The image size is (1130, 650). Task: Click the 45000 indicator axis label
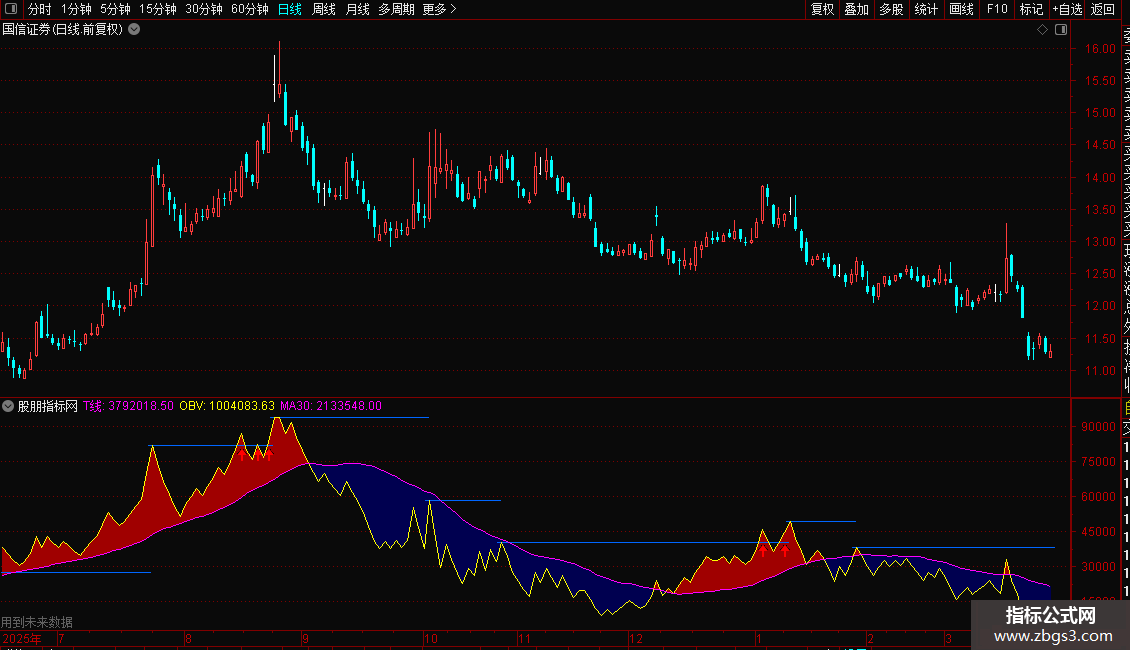(x=1098, y=532)
